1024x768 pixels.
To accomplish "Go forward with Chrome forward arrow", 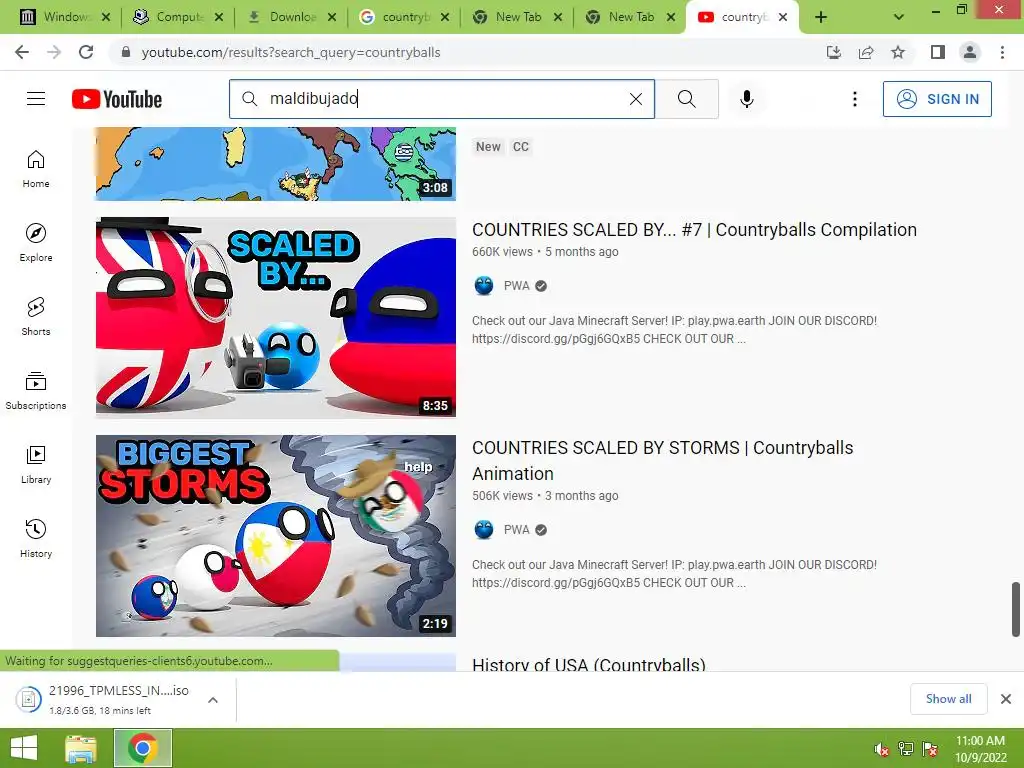I will click(x=54, y=52).
